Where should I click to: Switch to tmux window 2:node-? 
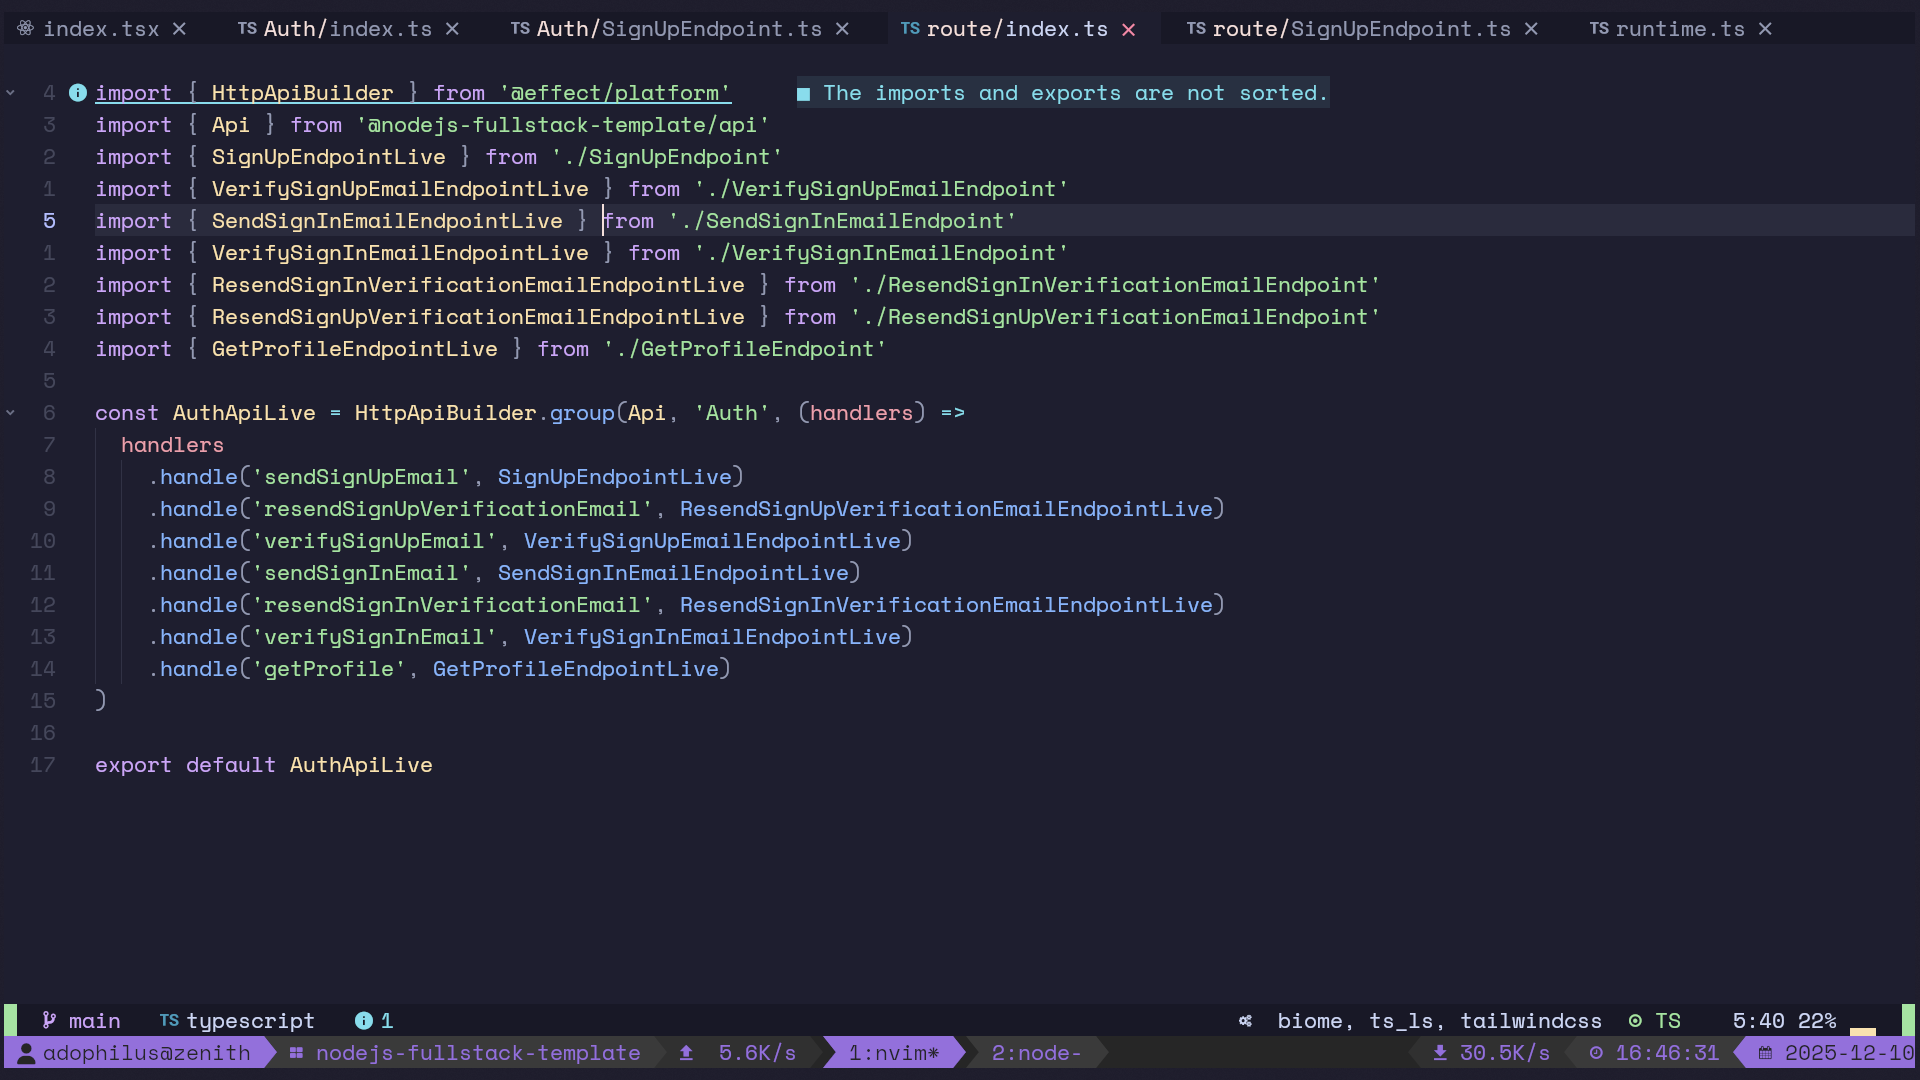1036,1053
